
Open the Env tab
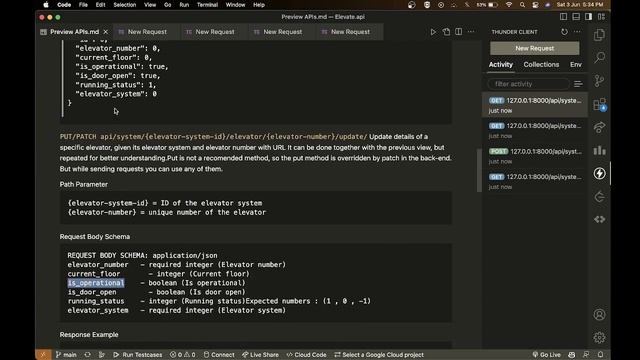click(x=576, y=64)
